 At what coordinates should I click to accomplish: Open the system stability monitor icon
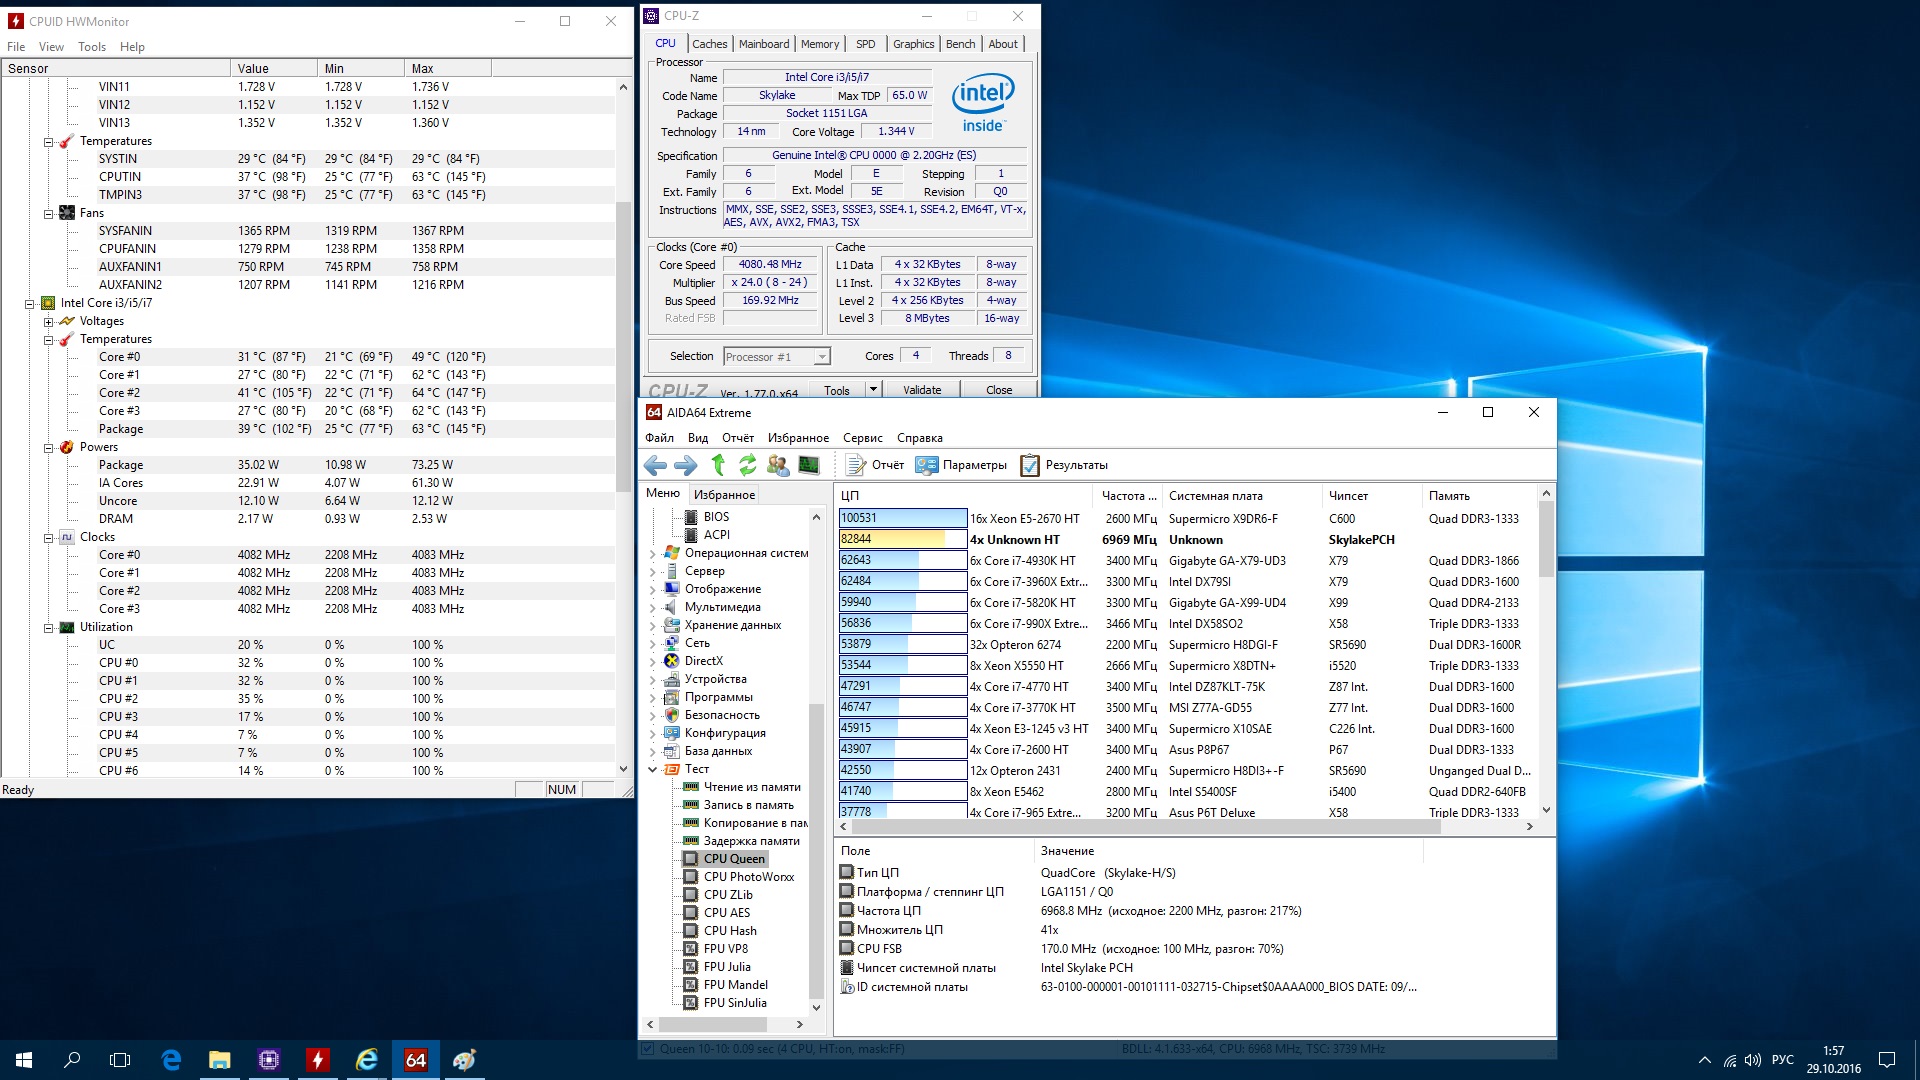pos(809,465)
